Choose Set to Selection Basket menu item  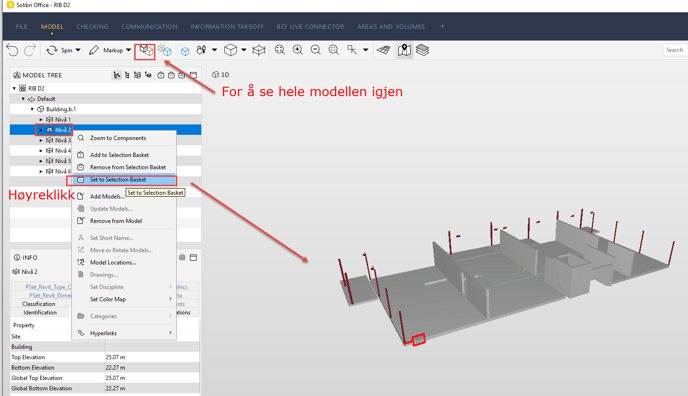pos(124,180)
